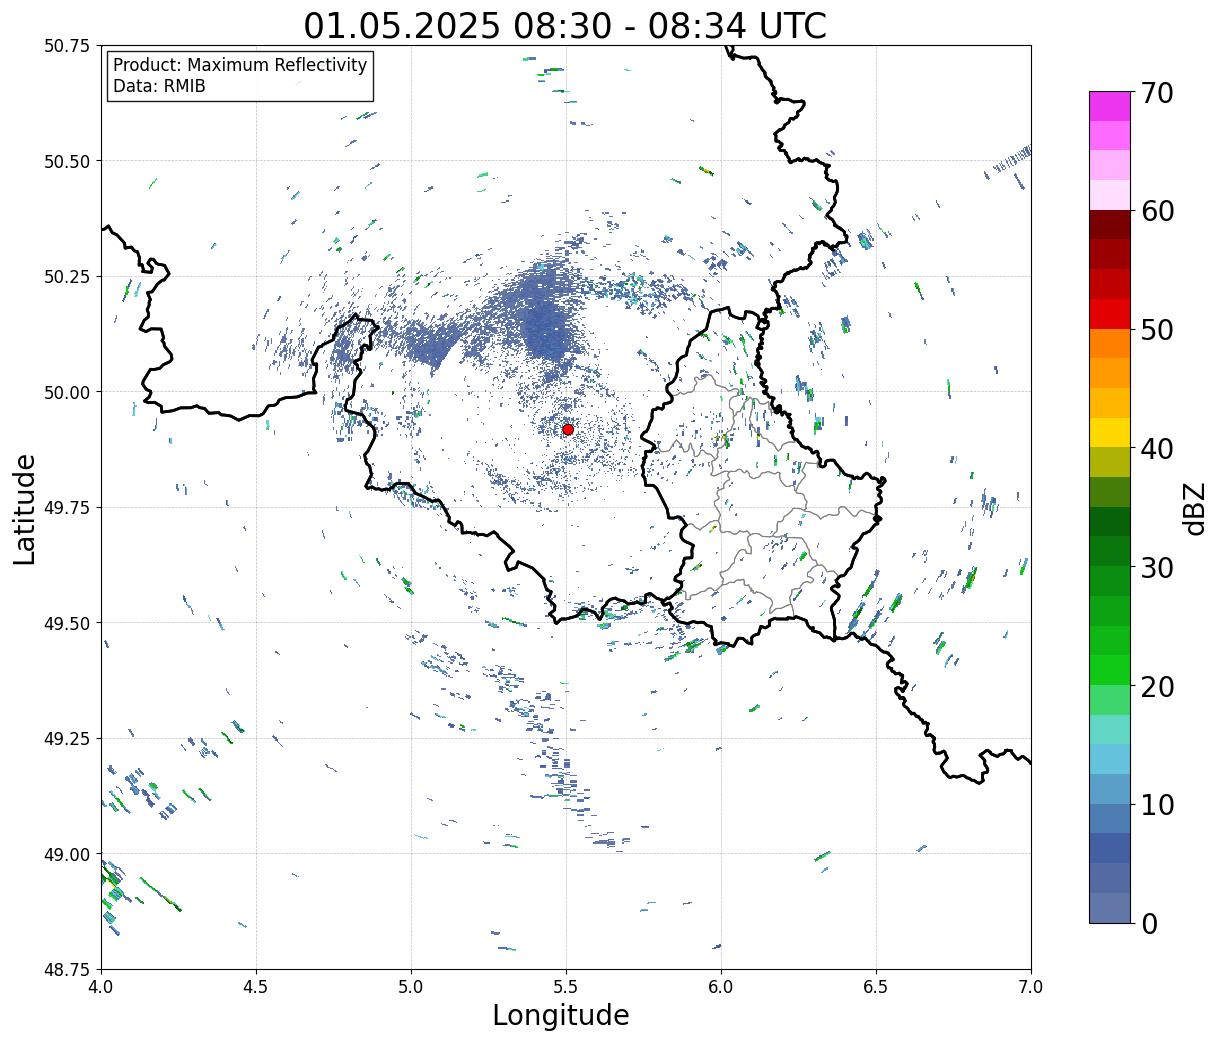Image resolution: width=1219 pixels, height=1040 pixels.
Task: Click the colorbar tick label 30
Action: point(1157,567)
